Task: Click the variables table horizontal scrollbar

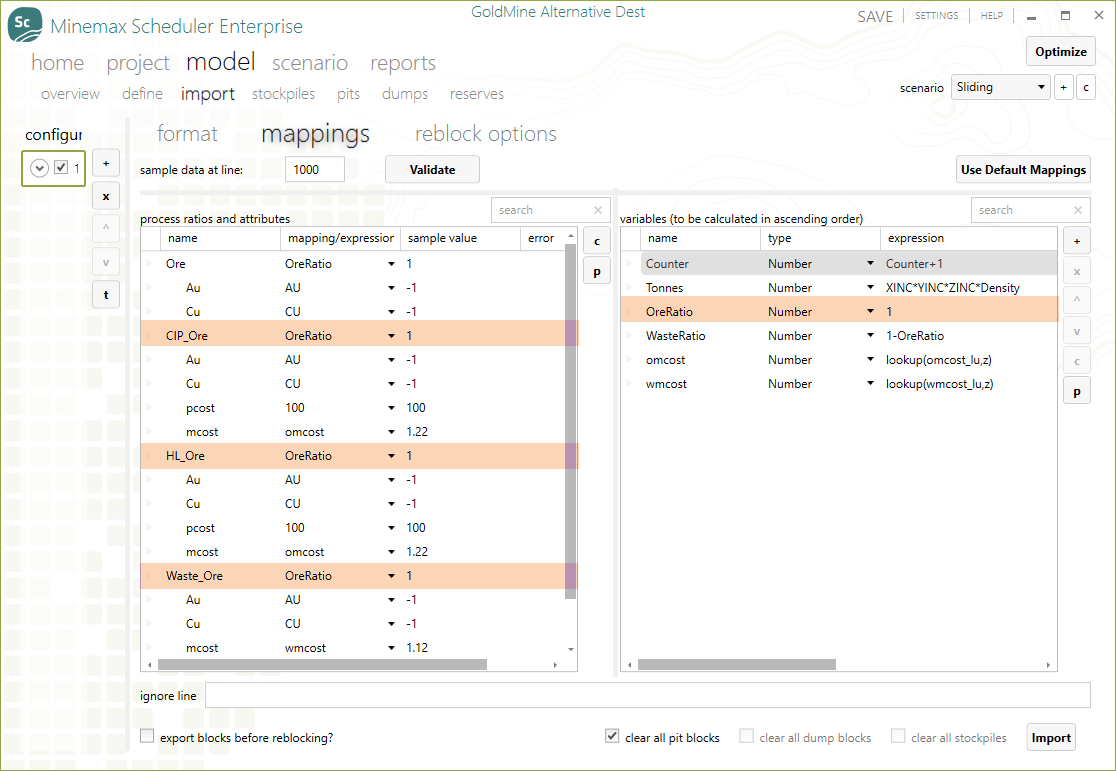Action: tap(737, 664)
